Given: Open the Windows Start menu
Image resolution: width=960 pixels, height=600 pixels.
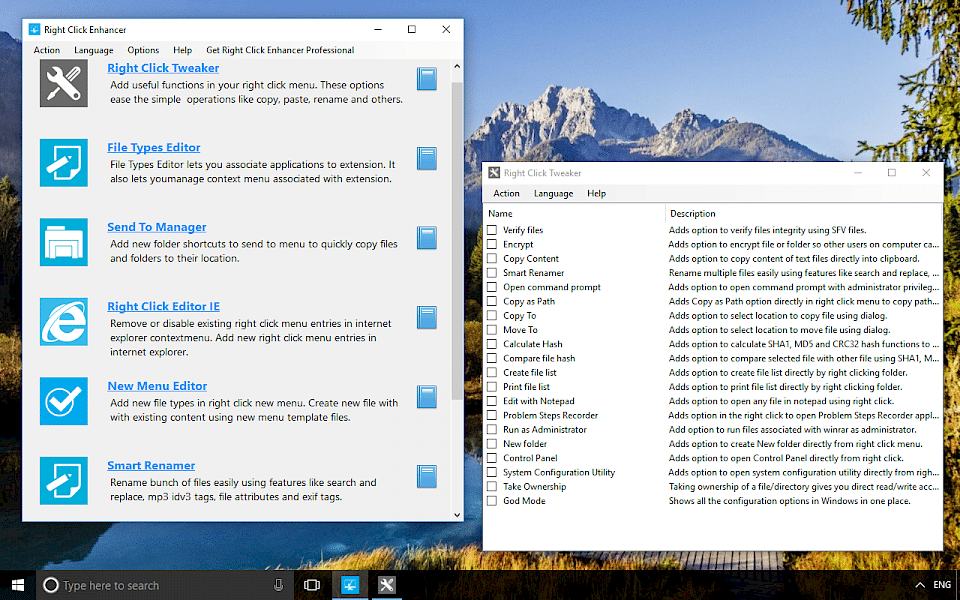Looking at the screenshot, I should coord(18,585).
